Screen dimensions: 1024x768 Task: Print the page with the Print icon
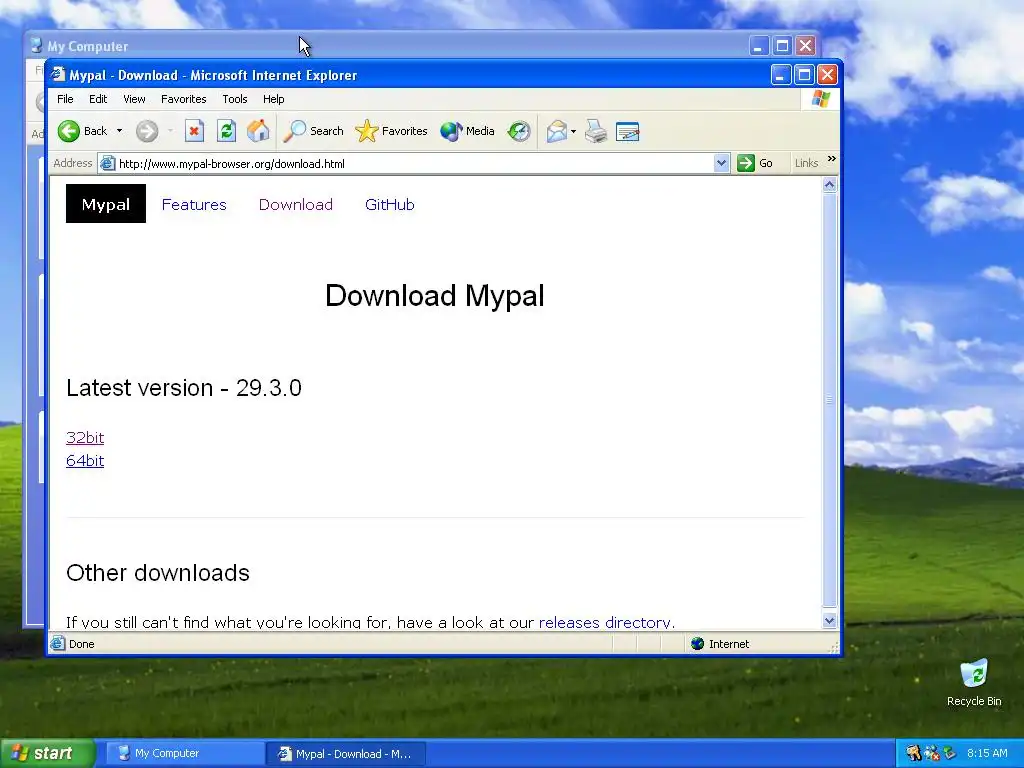point(596,131)
